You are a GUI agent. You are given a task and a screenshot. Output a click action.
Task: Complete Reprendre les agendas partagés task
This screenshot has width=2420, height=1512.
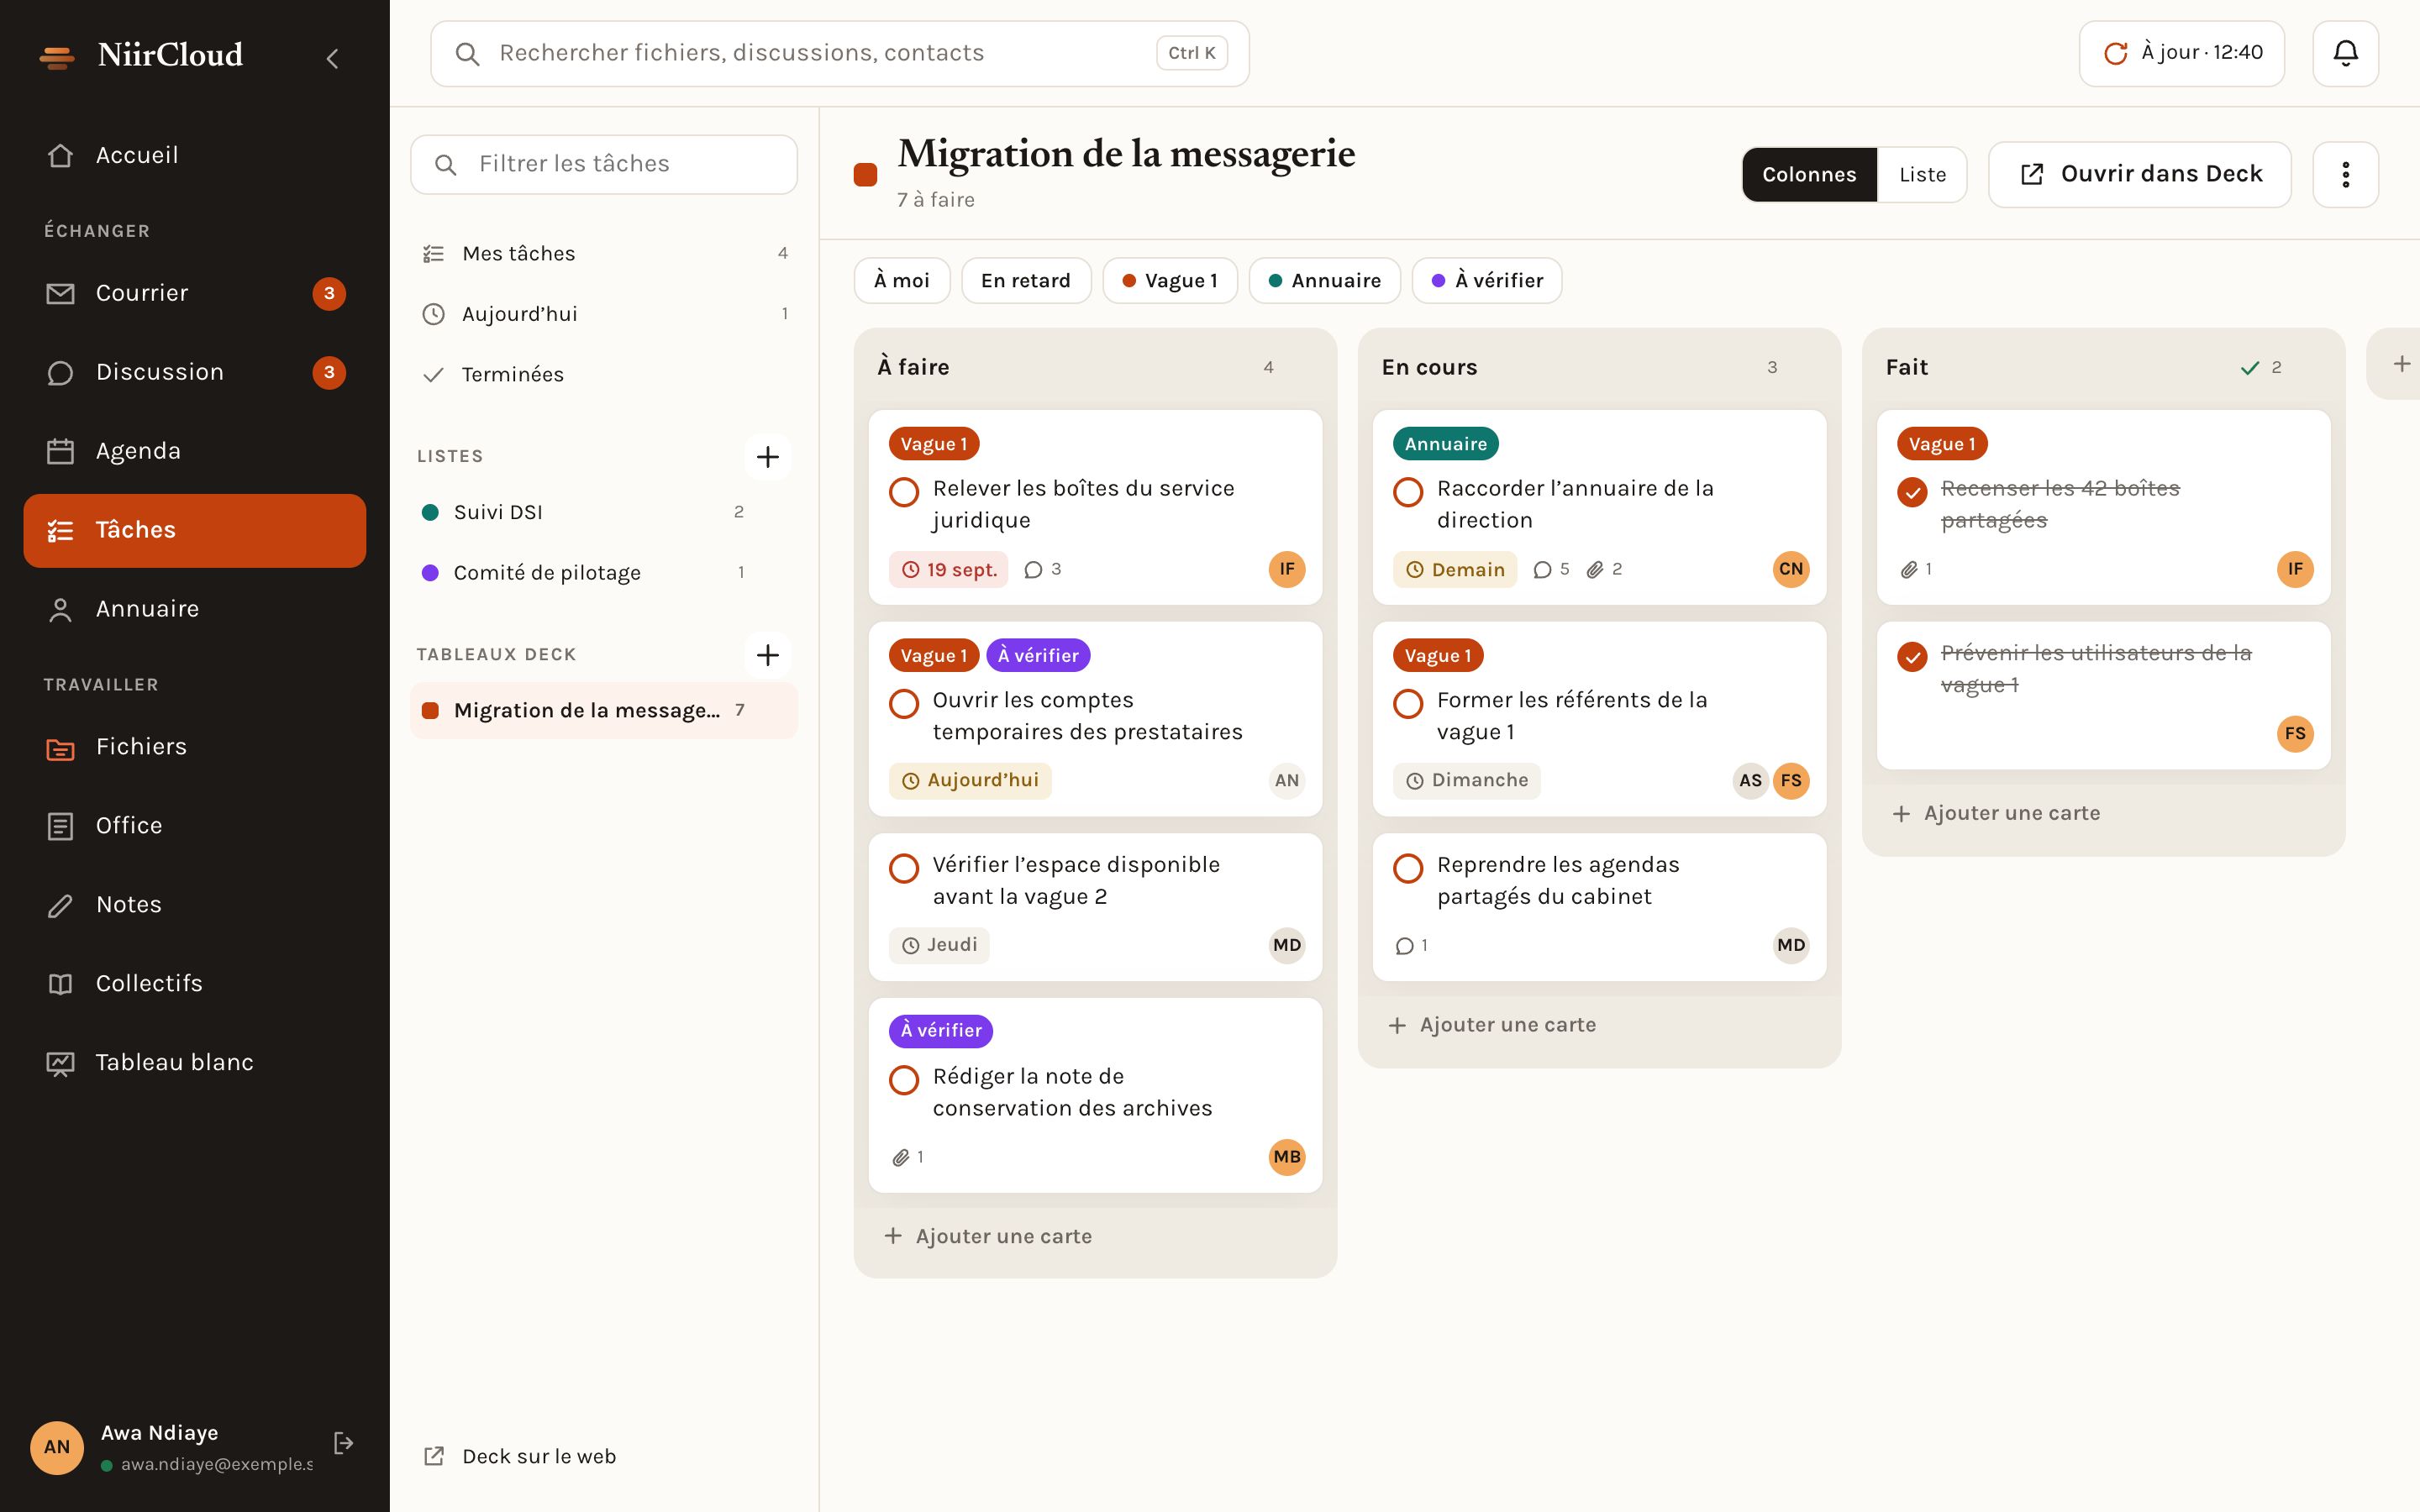coord(1408,867)
